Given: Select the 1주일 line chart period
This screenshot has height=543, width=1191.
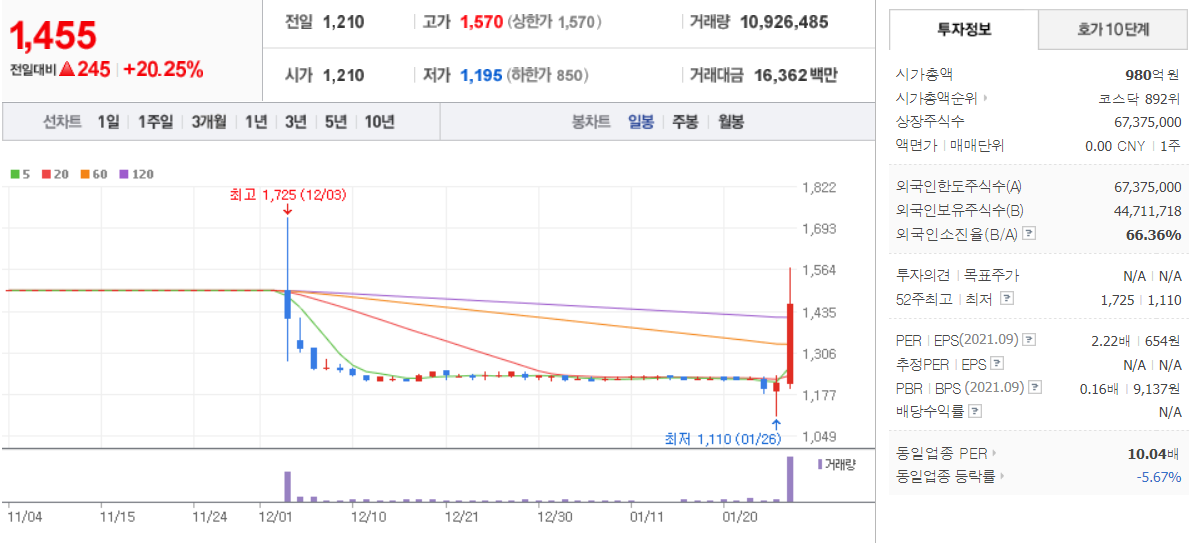Looking at the screenshot, I should pyautogui.click(x=156, y=122).
